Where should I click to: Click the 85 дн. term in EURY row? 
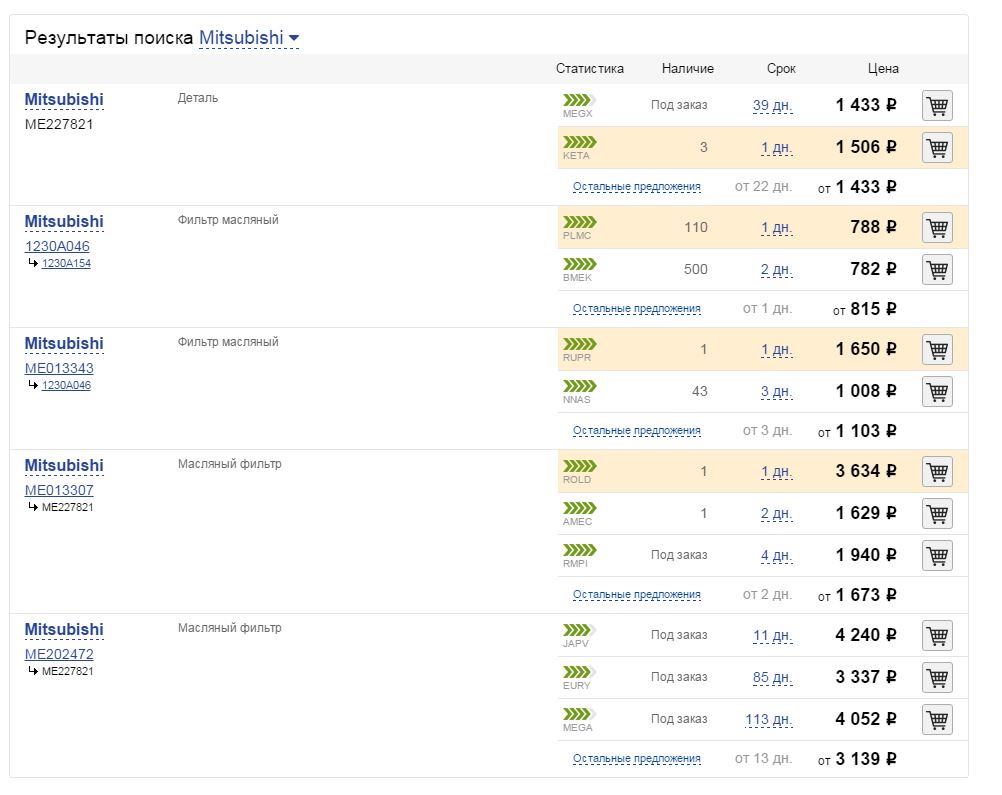point(773,677)
